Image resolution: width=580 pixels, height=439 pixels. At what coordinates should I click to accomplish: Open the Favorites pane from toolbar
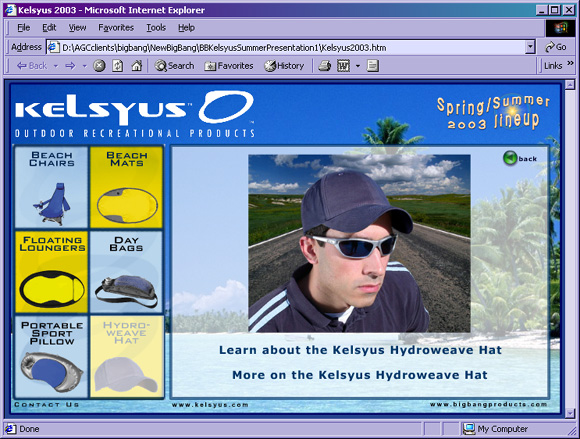point(229,66)
